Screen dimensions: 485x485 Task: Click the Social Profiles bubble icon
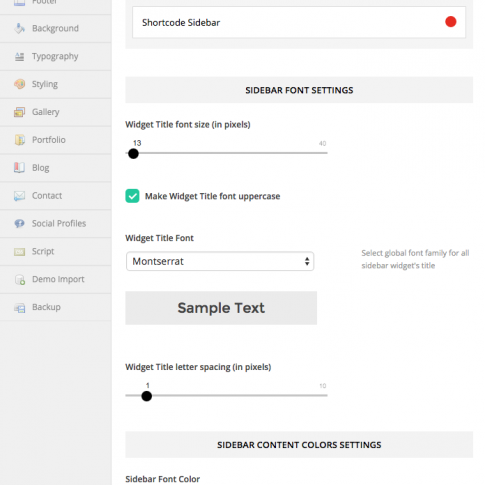point(19,223)
